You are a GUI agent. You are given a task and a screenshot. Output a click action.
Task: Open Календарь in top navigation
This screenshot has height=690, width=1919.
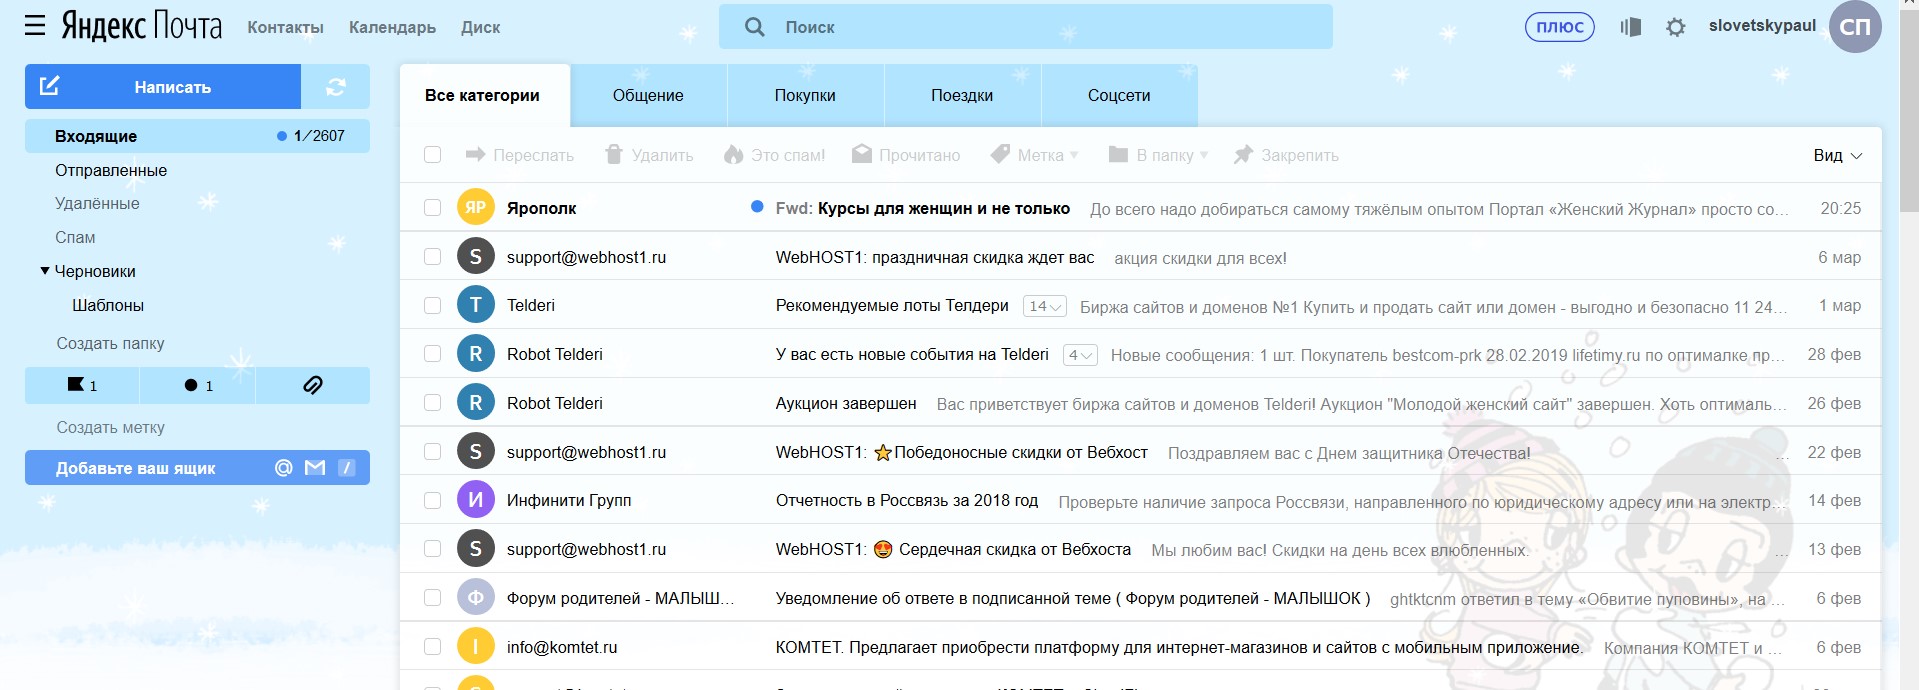tap(392, 27)
